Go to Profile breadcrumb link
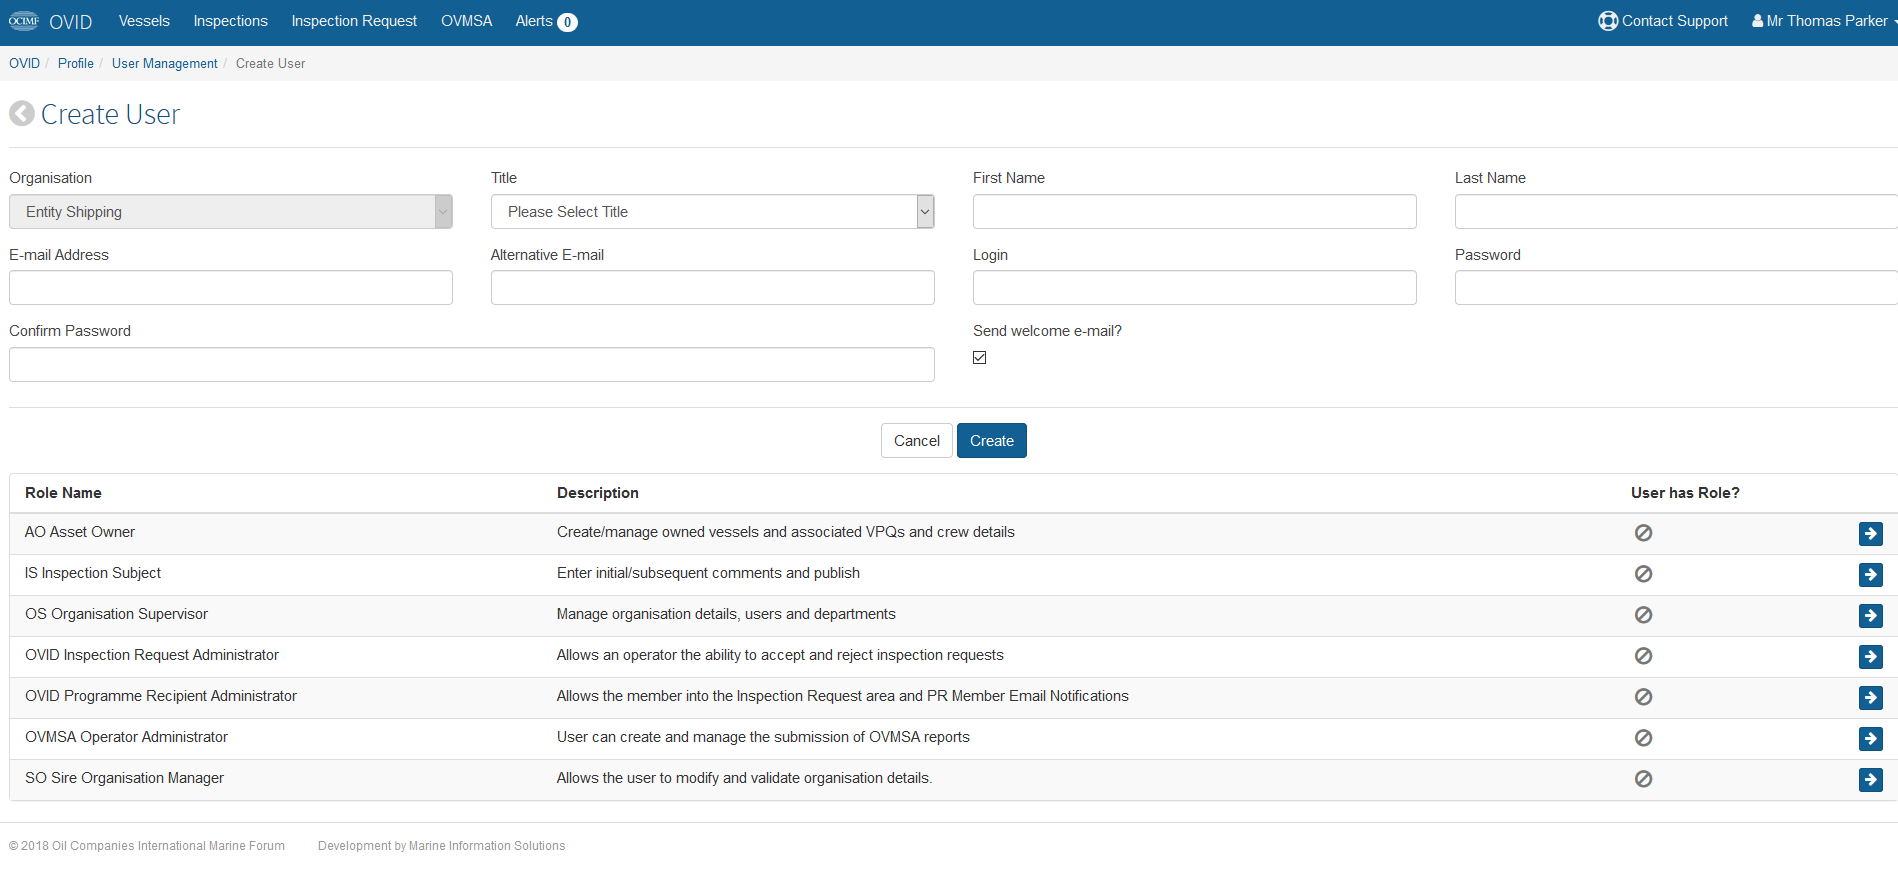 pos(76,63)
